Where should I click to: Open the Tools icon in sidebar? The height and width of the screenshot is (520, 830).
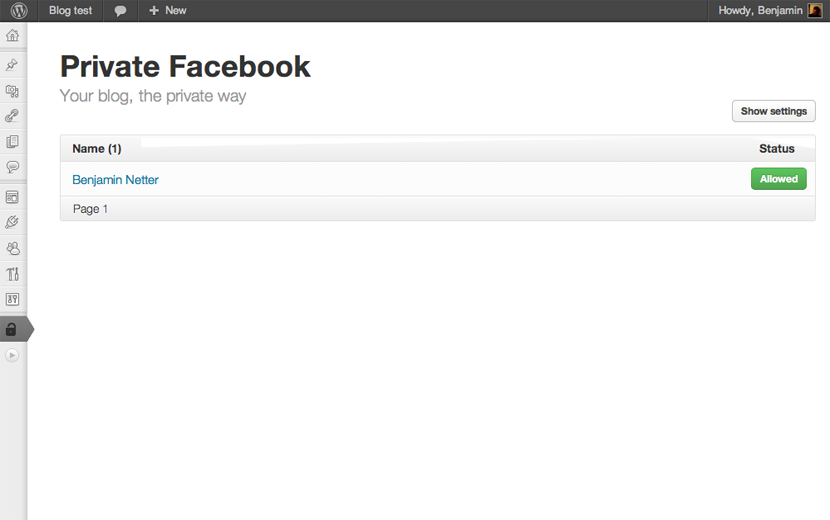coord(12,274)
